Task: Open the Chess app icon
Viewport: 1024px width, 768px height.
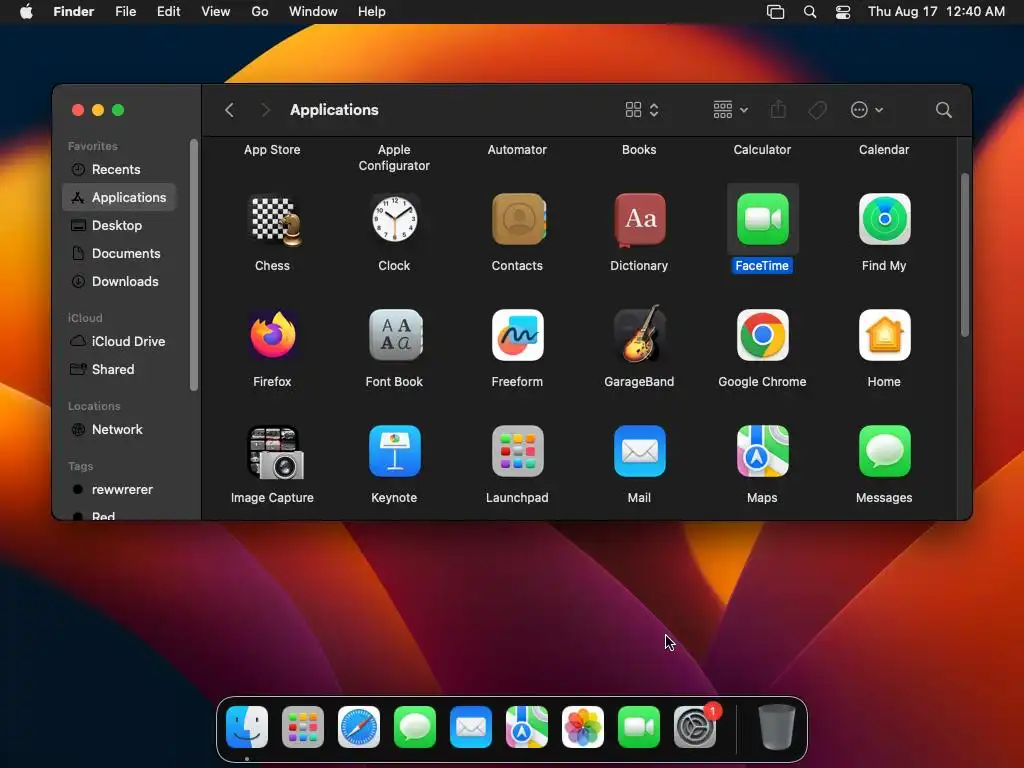Action: coord(276,220)
